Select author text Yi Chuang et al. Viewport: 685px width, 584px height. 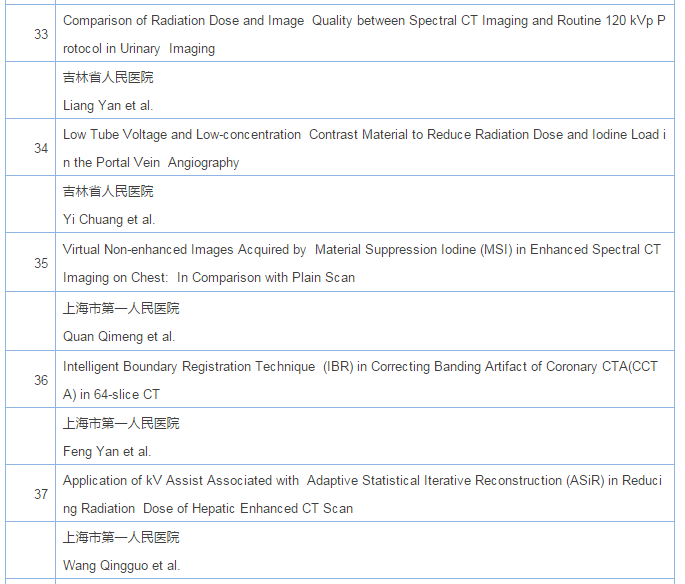[x=109, y=219]
